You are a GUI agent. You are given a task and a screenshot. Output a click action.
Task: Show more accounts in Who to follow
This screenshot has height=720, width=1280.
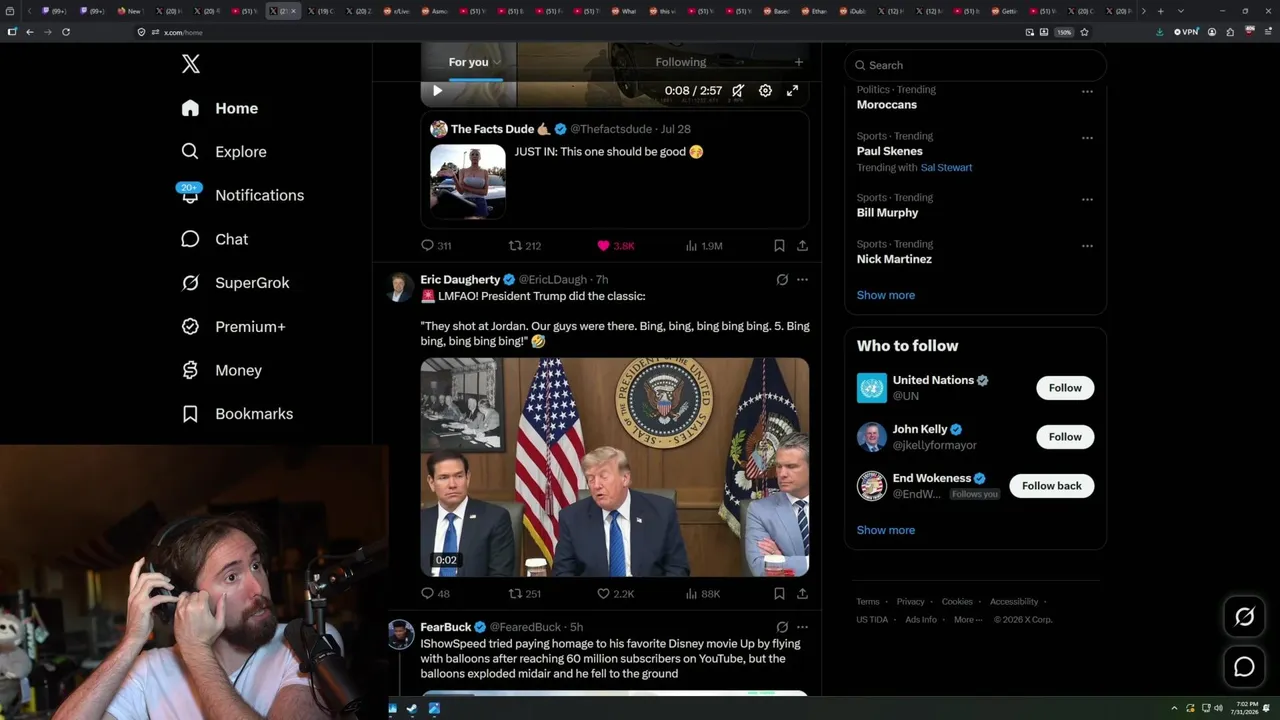coord(886,530)
